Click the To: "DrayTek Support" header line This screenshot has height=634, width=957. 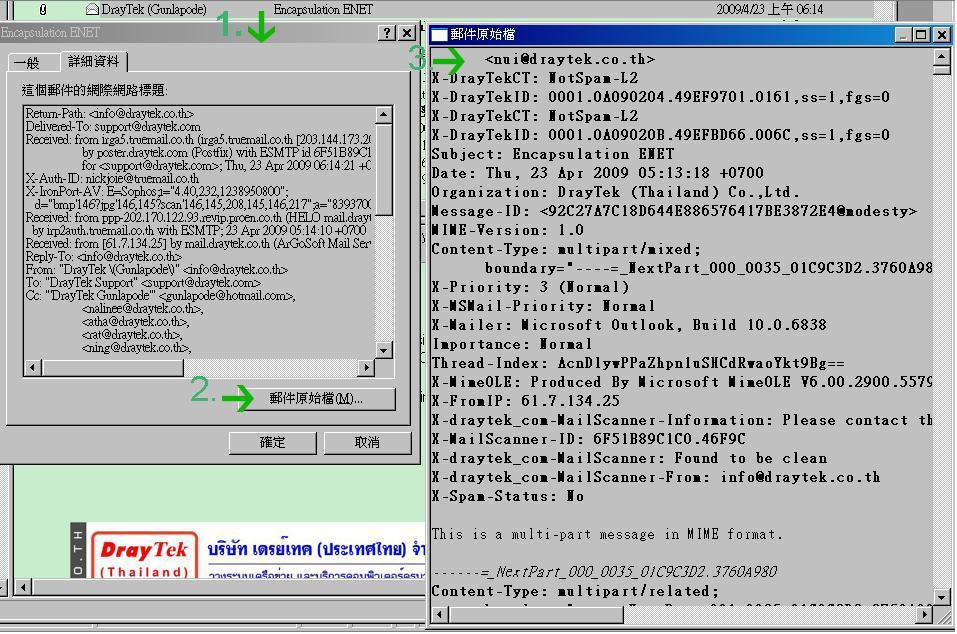pyautogui.click(x=143, y=283)
